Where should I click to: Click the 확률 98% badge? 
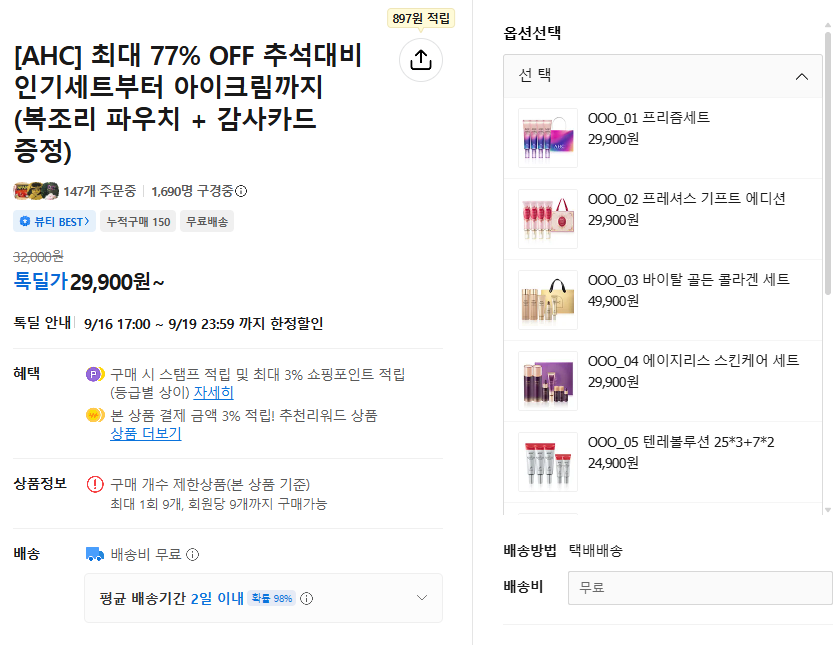(272, 599)
